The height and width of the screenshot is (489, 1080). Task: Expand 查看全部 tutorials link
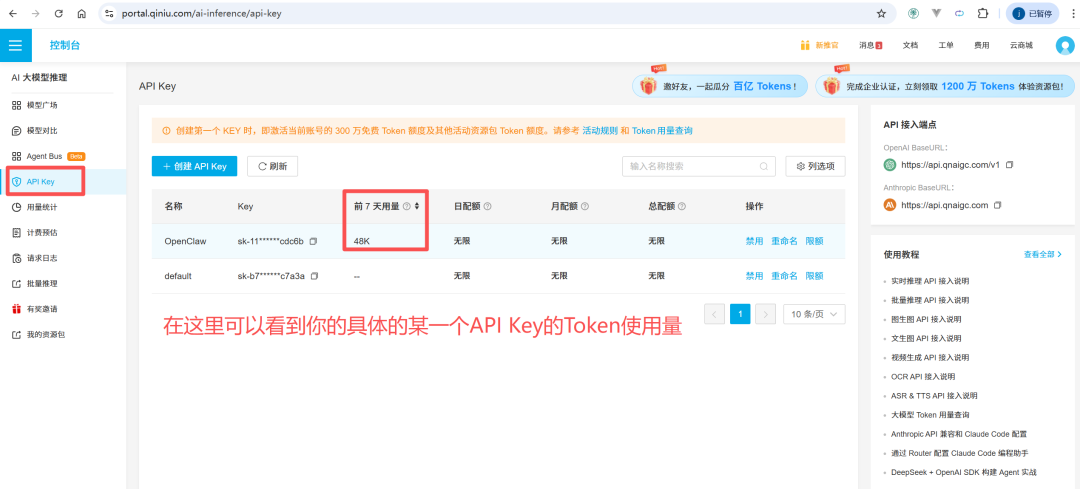1042,255
